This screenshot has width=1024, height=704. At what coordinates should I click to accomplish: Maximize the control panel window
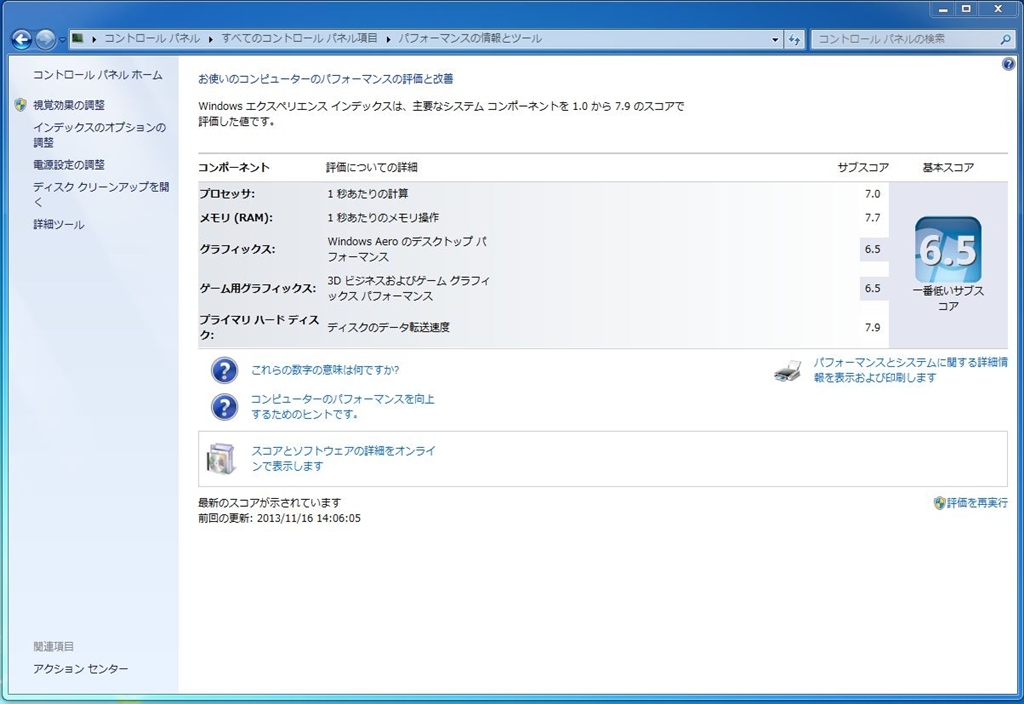pyautogui.click(x=967, y=9)
